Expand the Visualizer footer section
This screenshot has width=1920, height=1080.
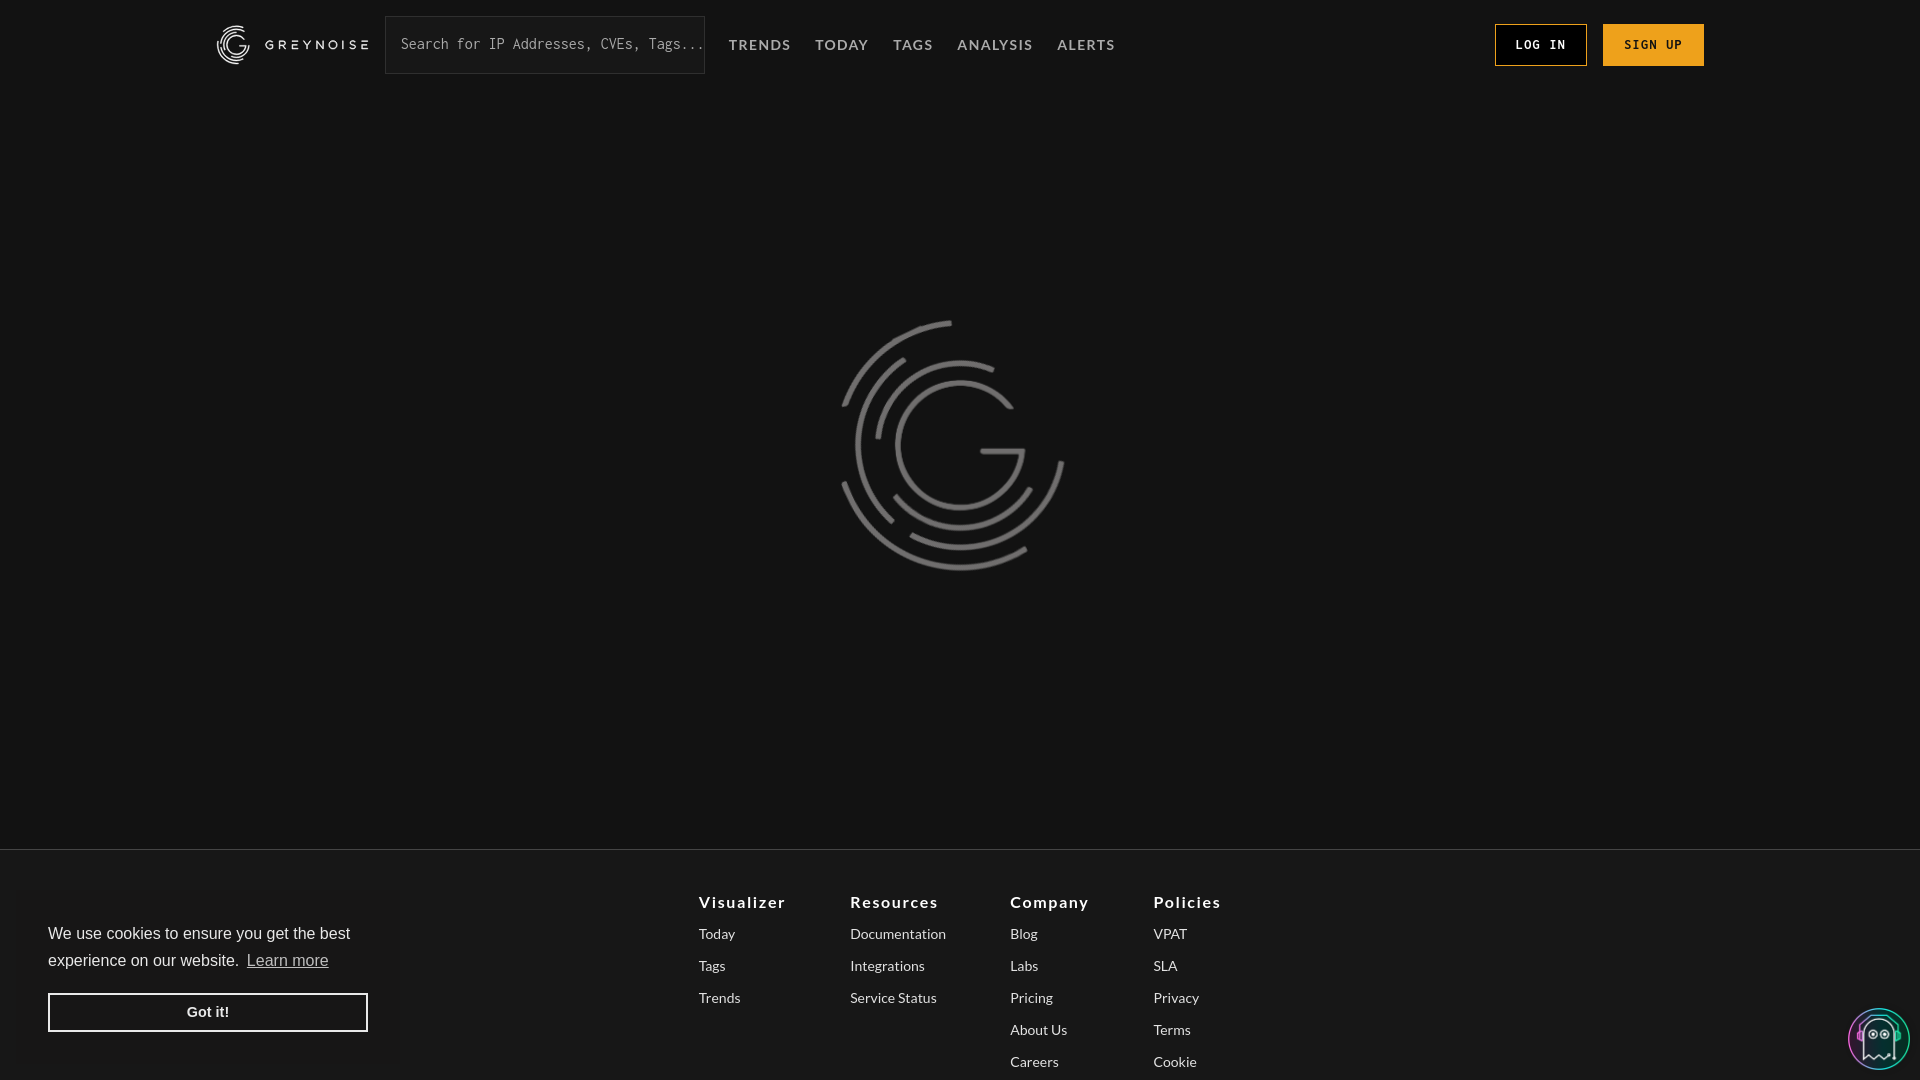742,902
